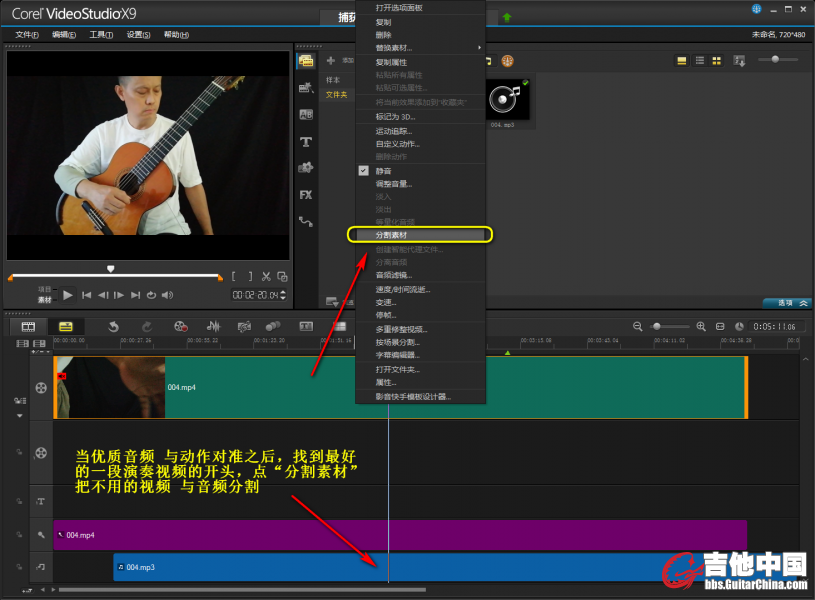
Task: Open the add/remove tracks dropdown
Action: [41, 353]
